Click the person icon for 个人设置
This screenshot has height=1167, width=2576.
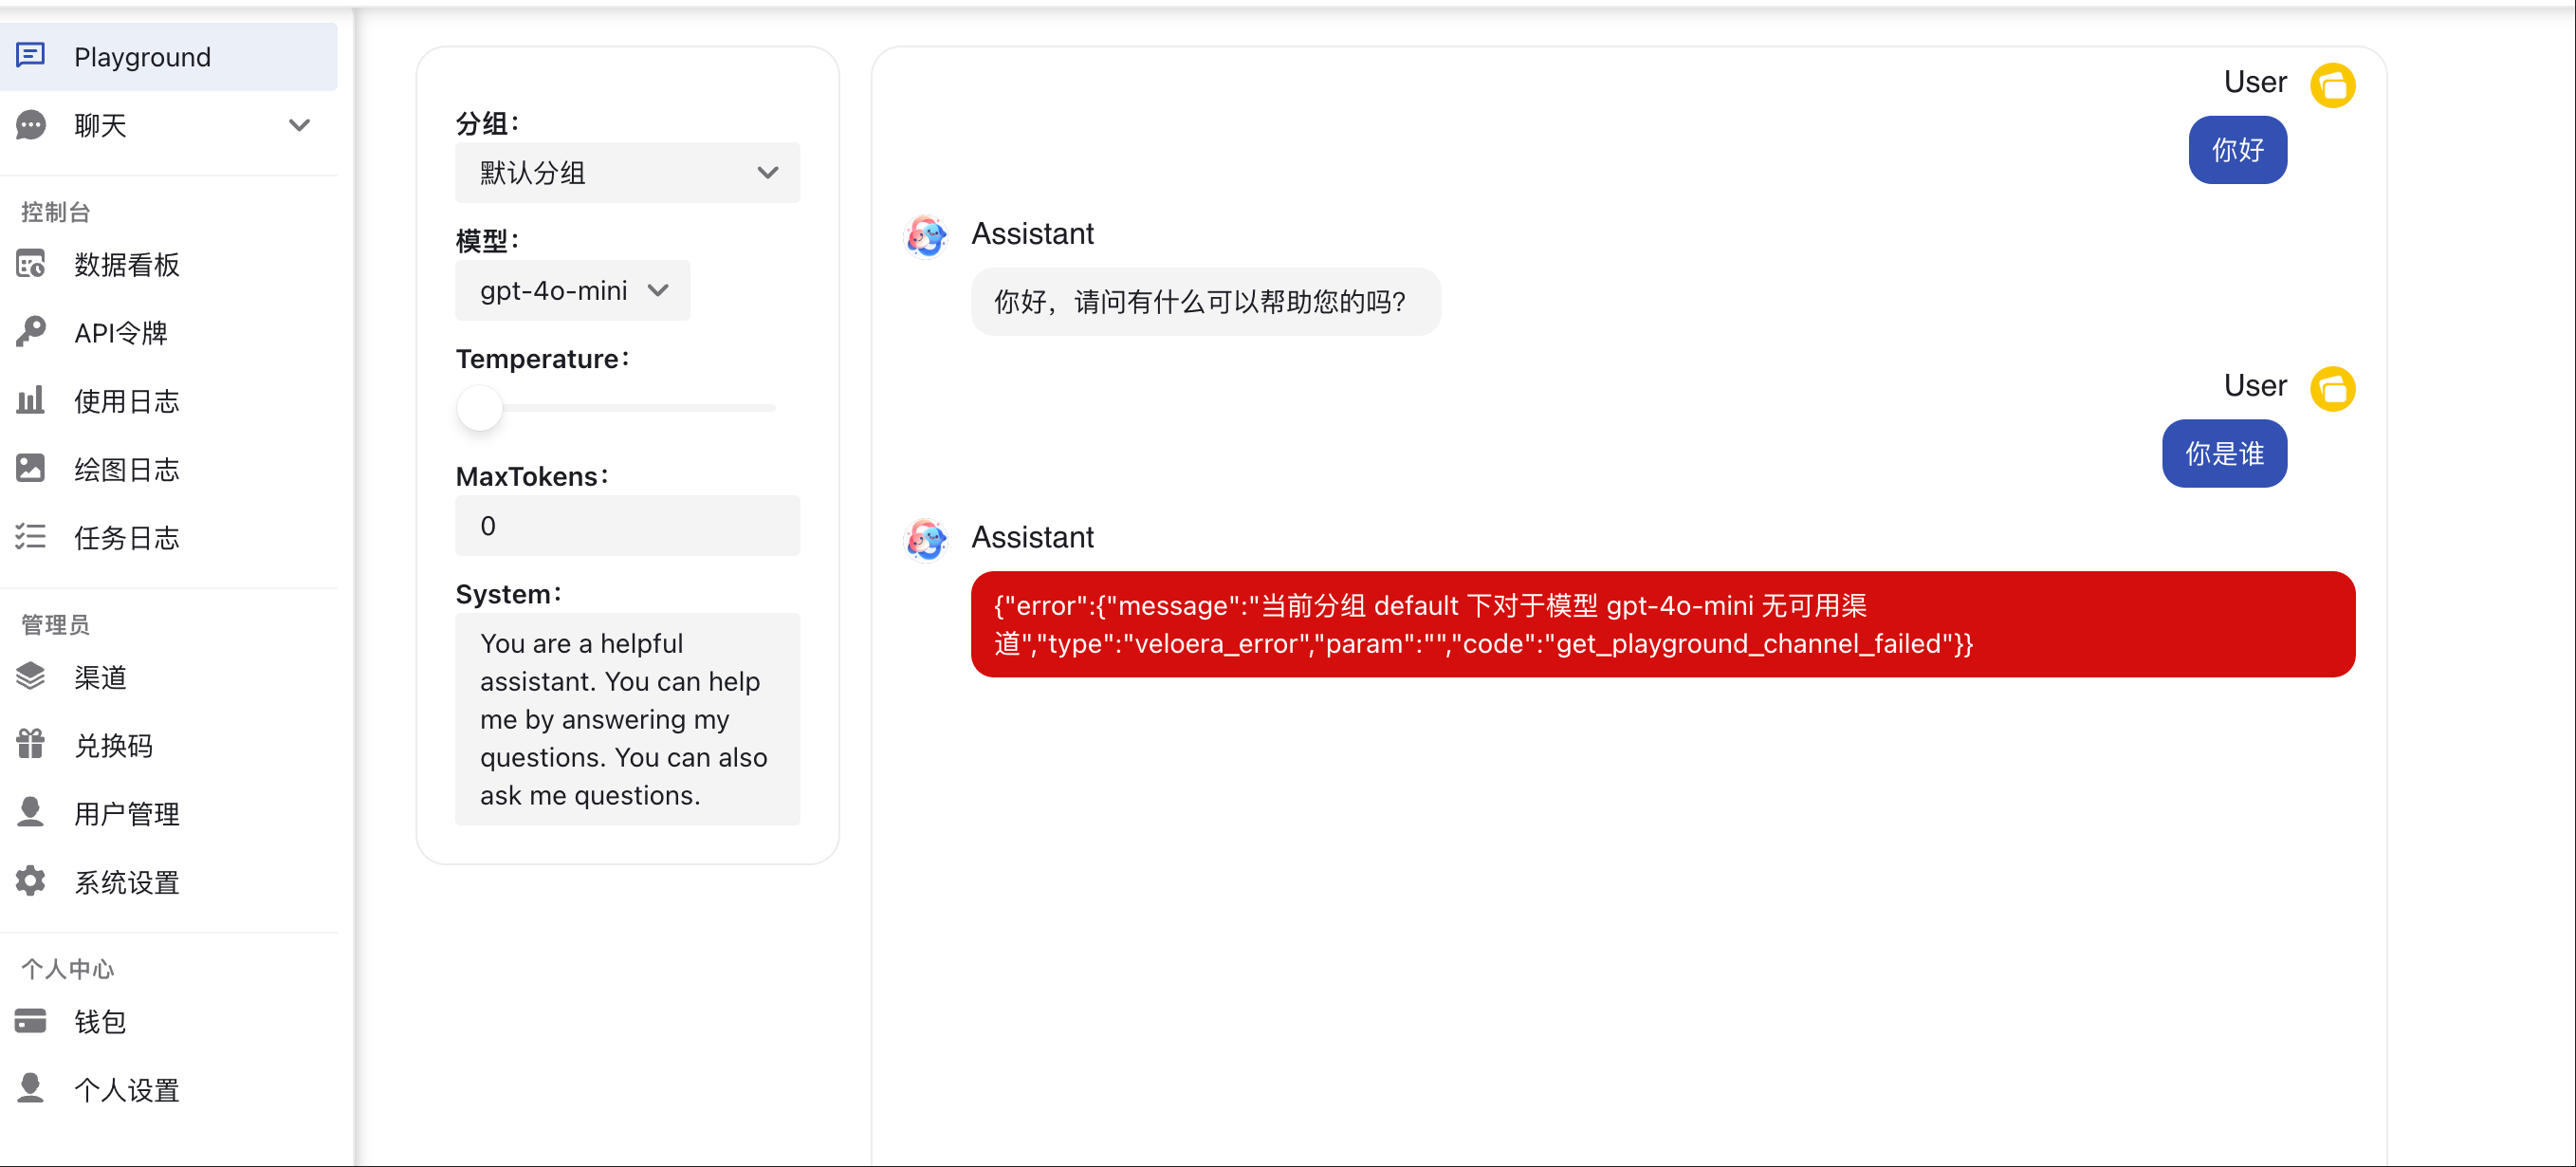(31, 1089)
